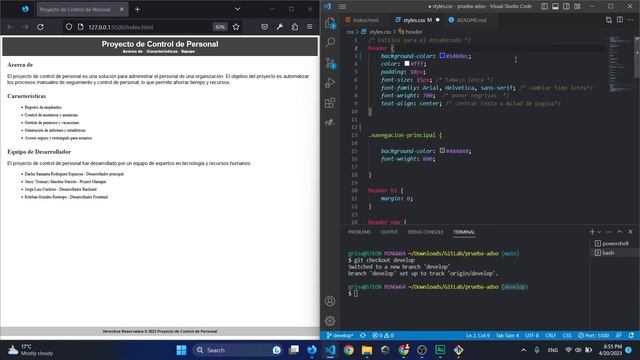Open launch profile dropdown beside new terminal
This screenshot has height=360, width=640.
599,232
